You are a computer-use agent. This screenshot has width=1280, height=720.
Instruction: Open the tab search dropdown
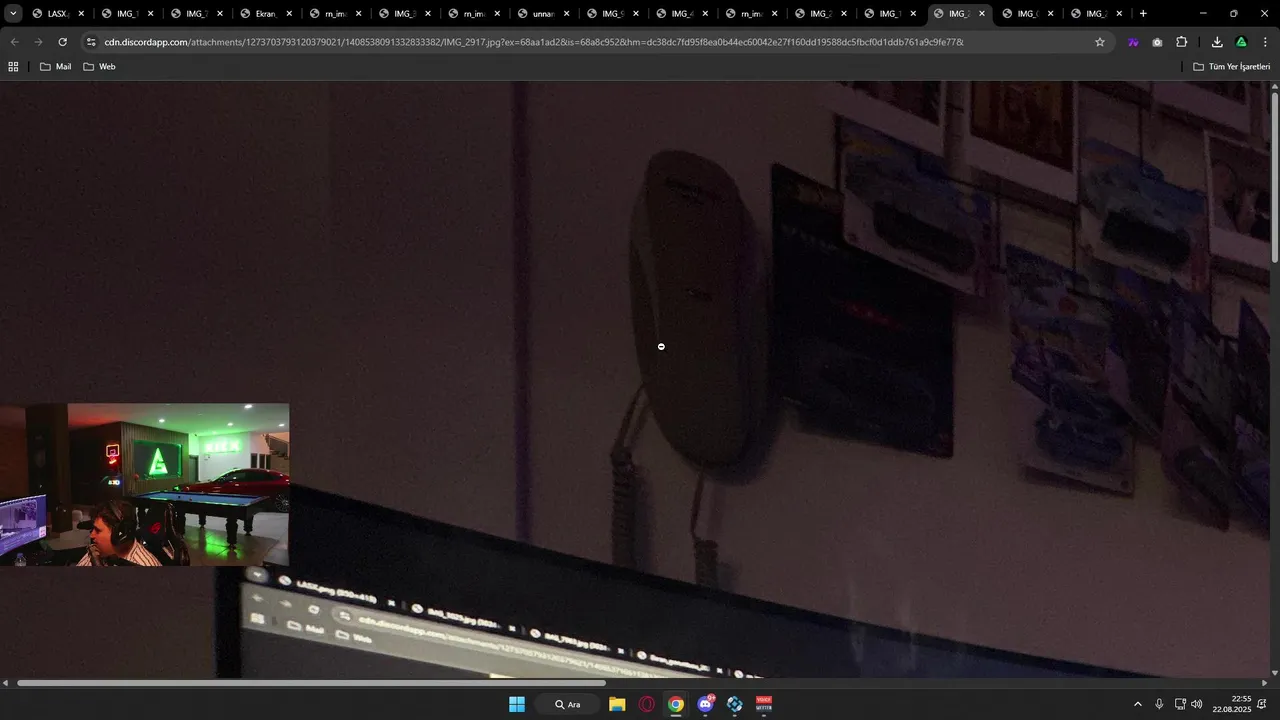(13, 14)
